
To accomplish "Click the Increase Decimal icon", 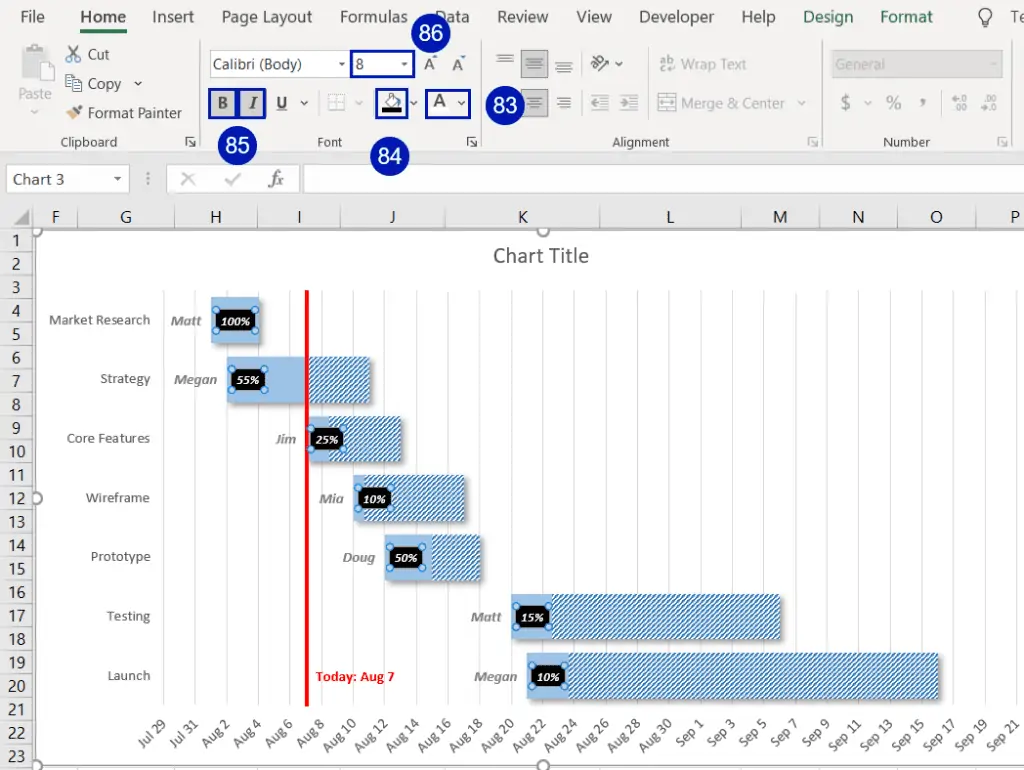I will 959,102.
